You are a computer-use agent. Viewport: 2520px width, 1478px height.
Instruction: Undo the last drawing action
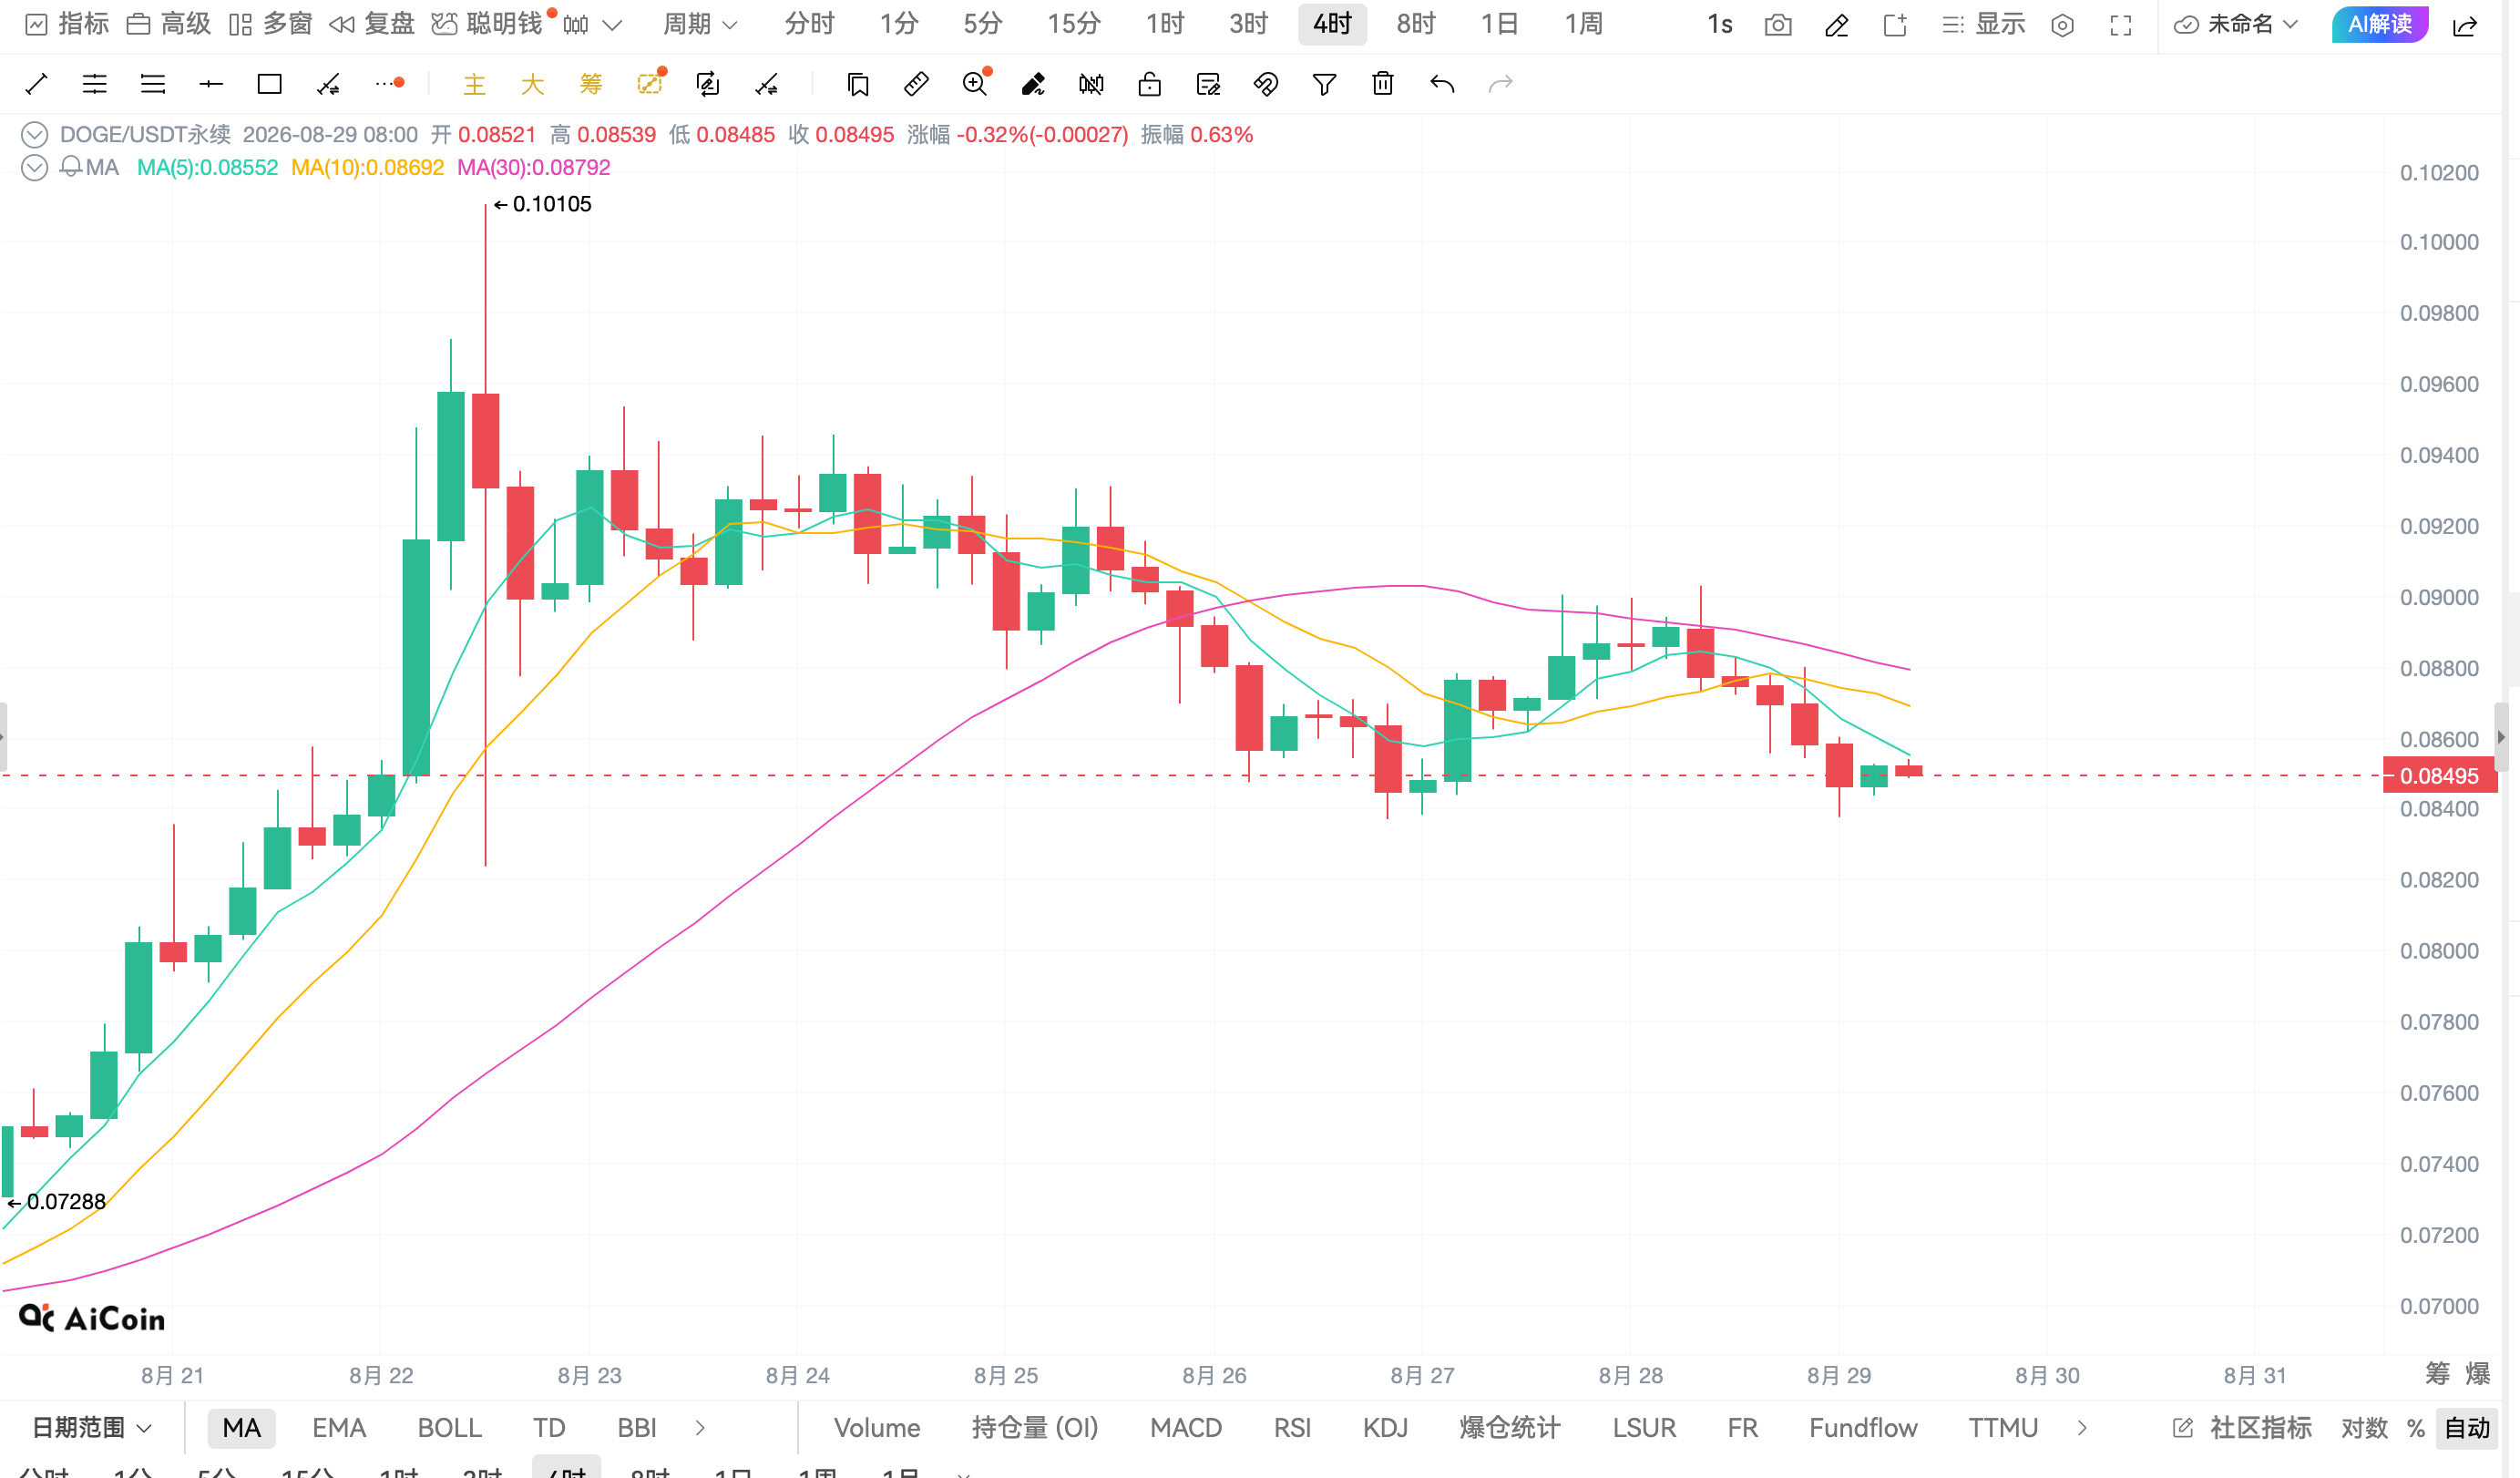(1441, 84)
